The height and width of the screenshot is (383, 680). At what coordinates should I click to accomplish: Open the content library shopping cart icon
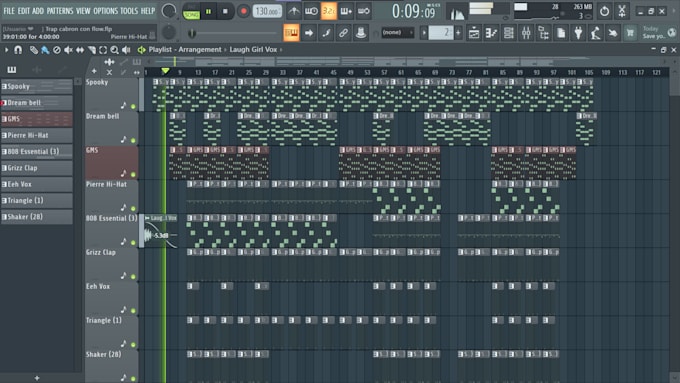point(630,33)
